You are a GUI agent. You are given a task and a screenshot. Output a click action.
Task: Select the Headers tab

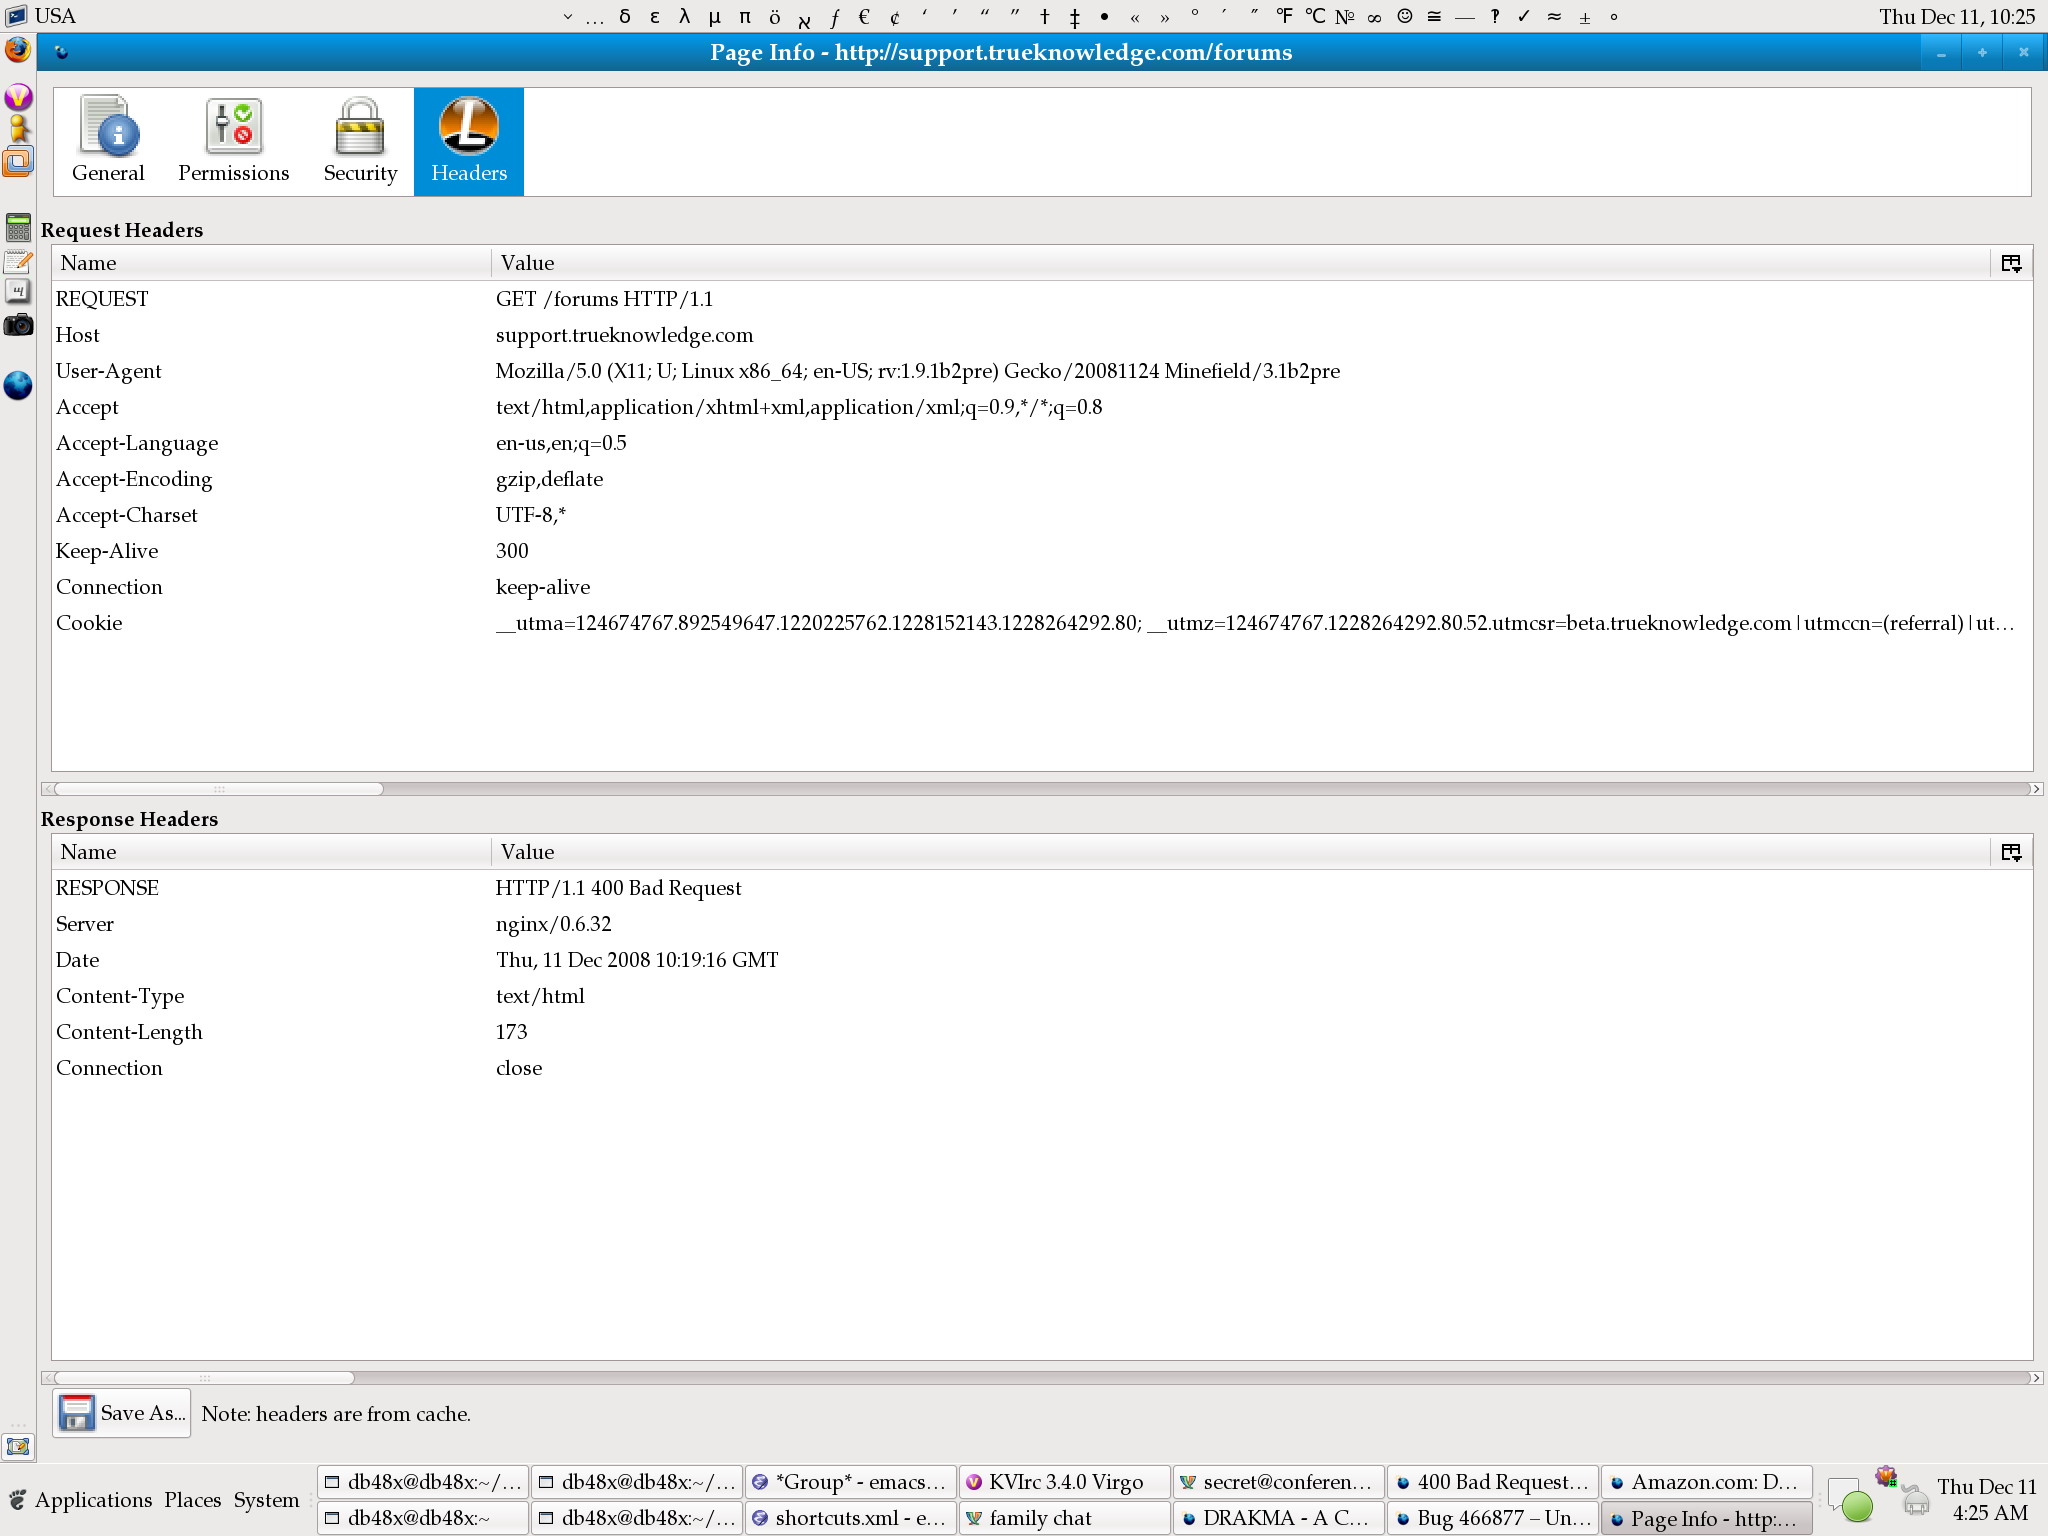[469, 141]
